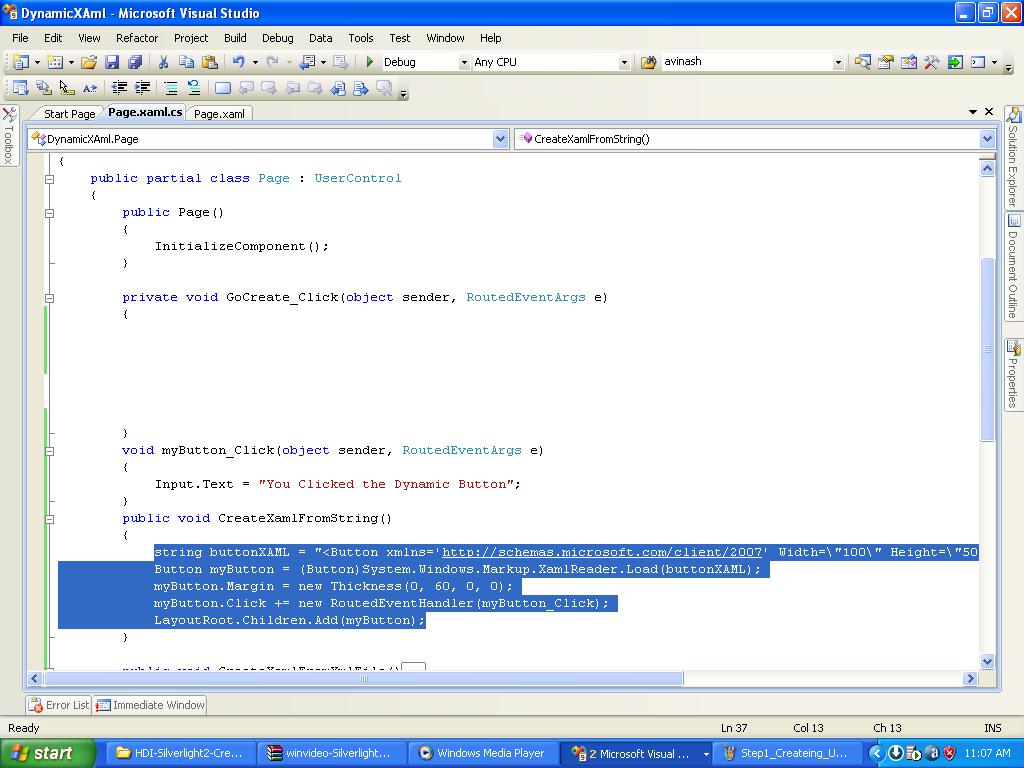Expand the auto-hidden Toolbox side tab

pos(9,135)
